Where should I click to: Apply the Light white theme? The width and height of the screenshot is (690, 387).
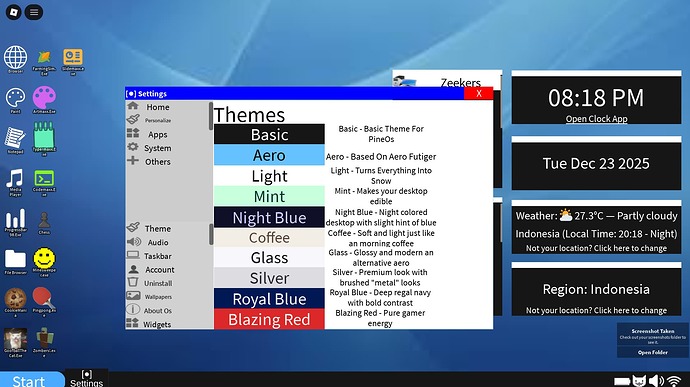(x=269, y=176)
